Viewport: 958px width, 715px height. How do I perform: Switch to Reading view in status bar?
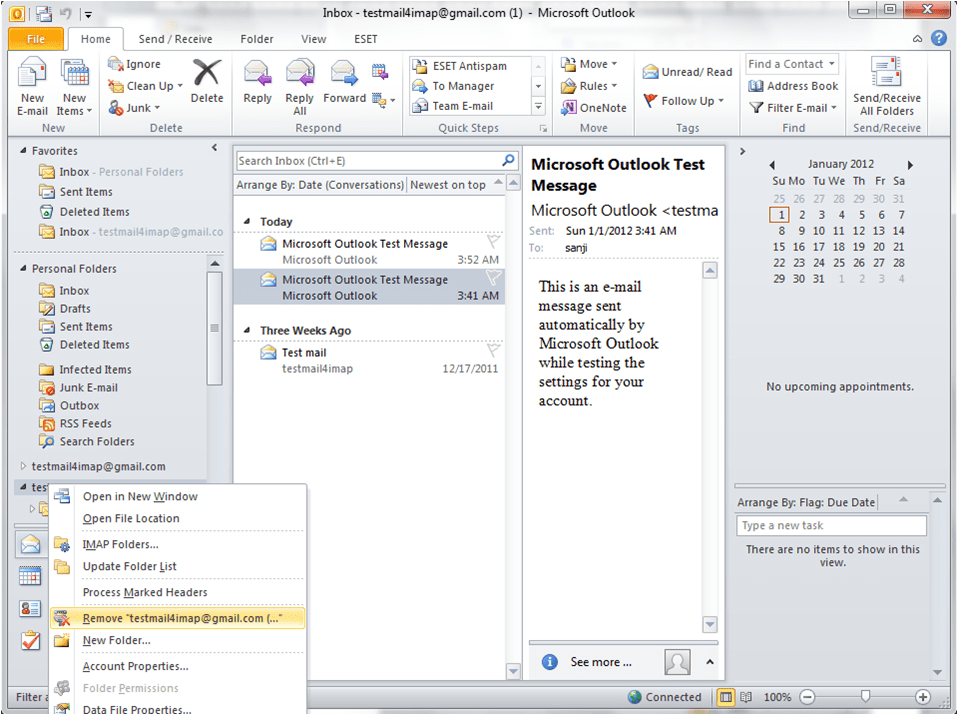[x=746, y=697]
